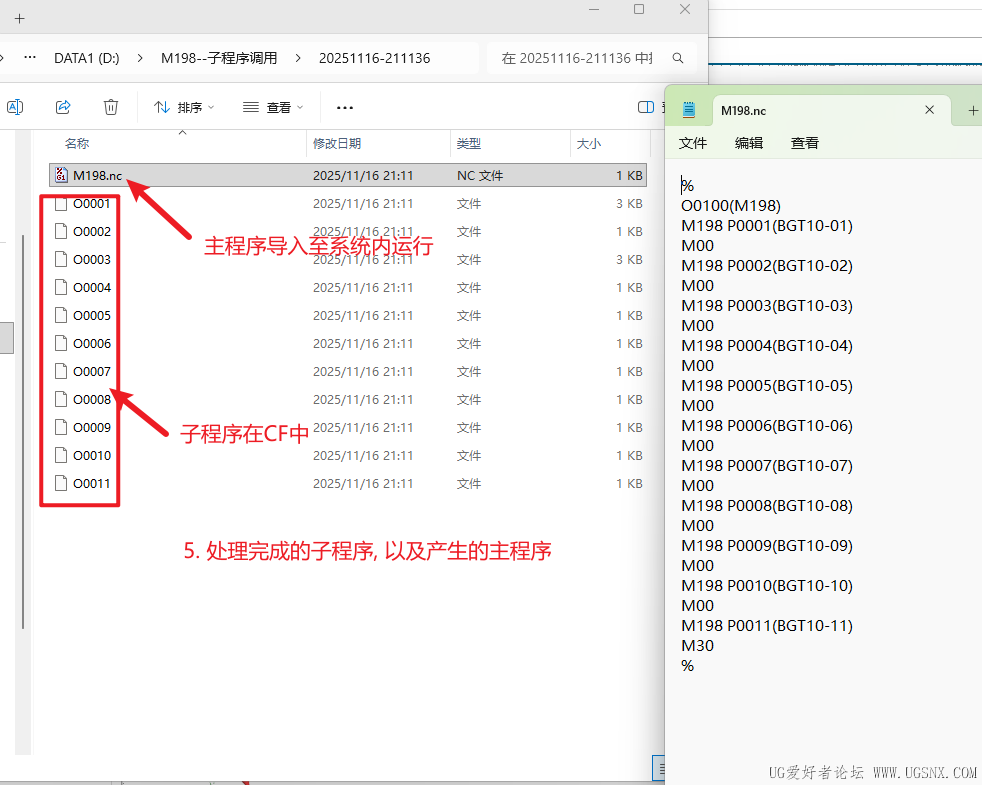Click the search box for 20251116-211136
Screen dimensions: 982x785
[x=592, y=58]
